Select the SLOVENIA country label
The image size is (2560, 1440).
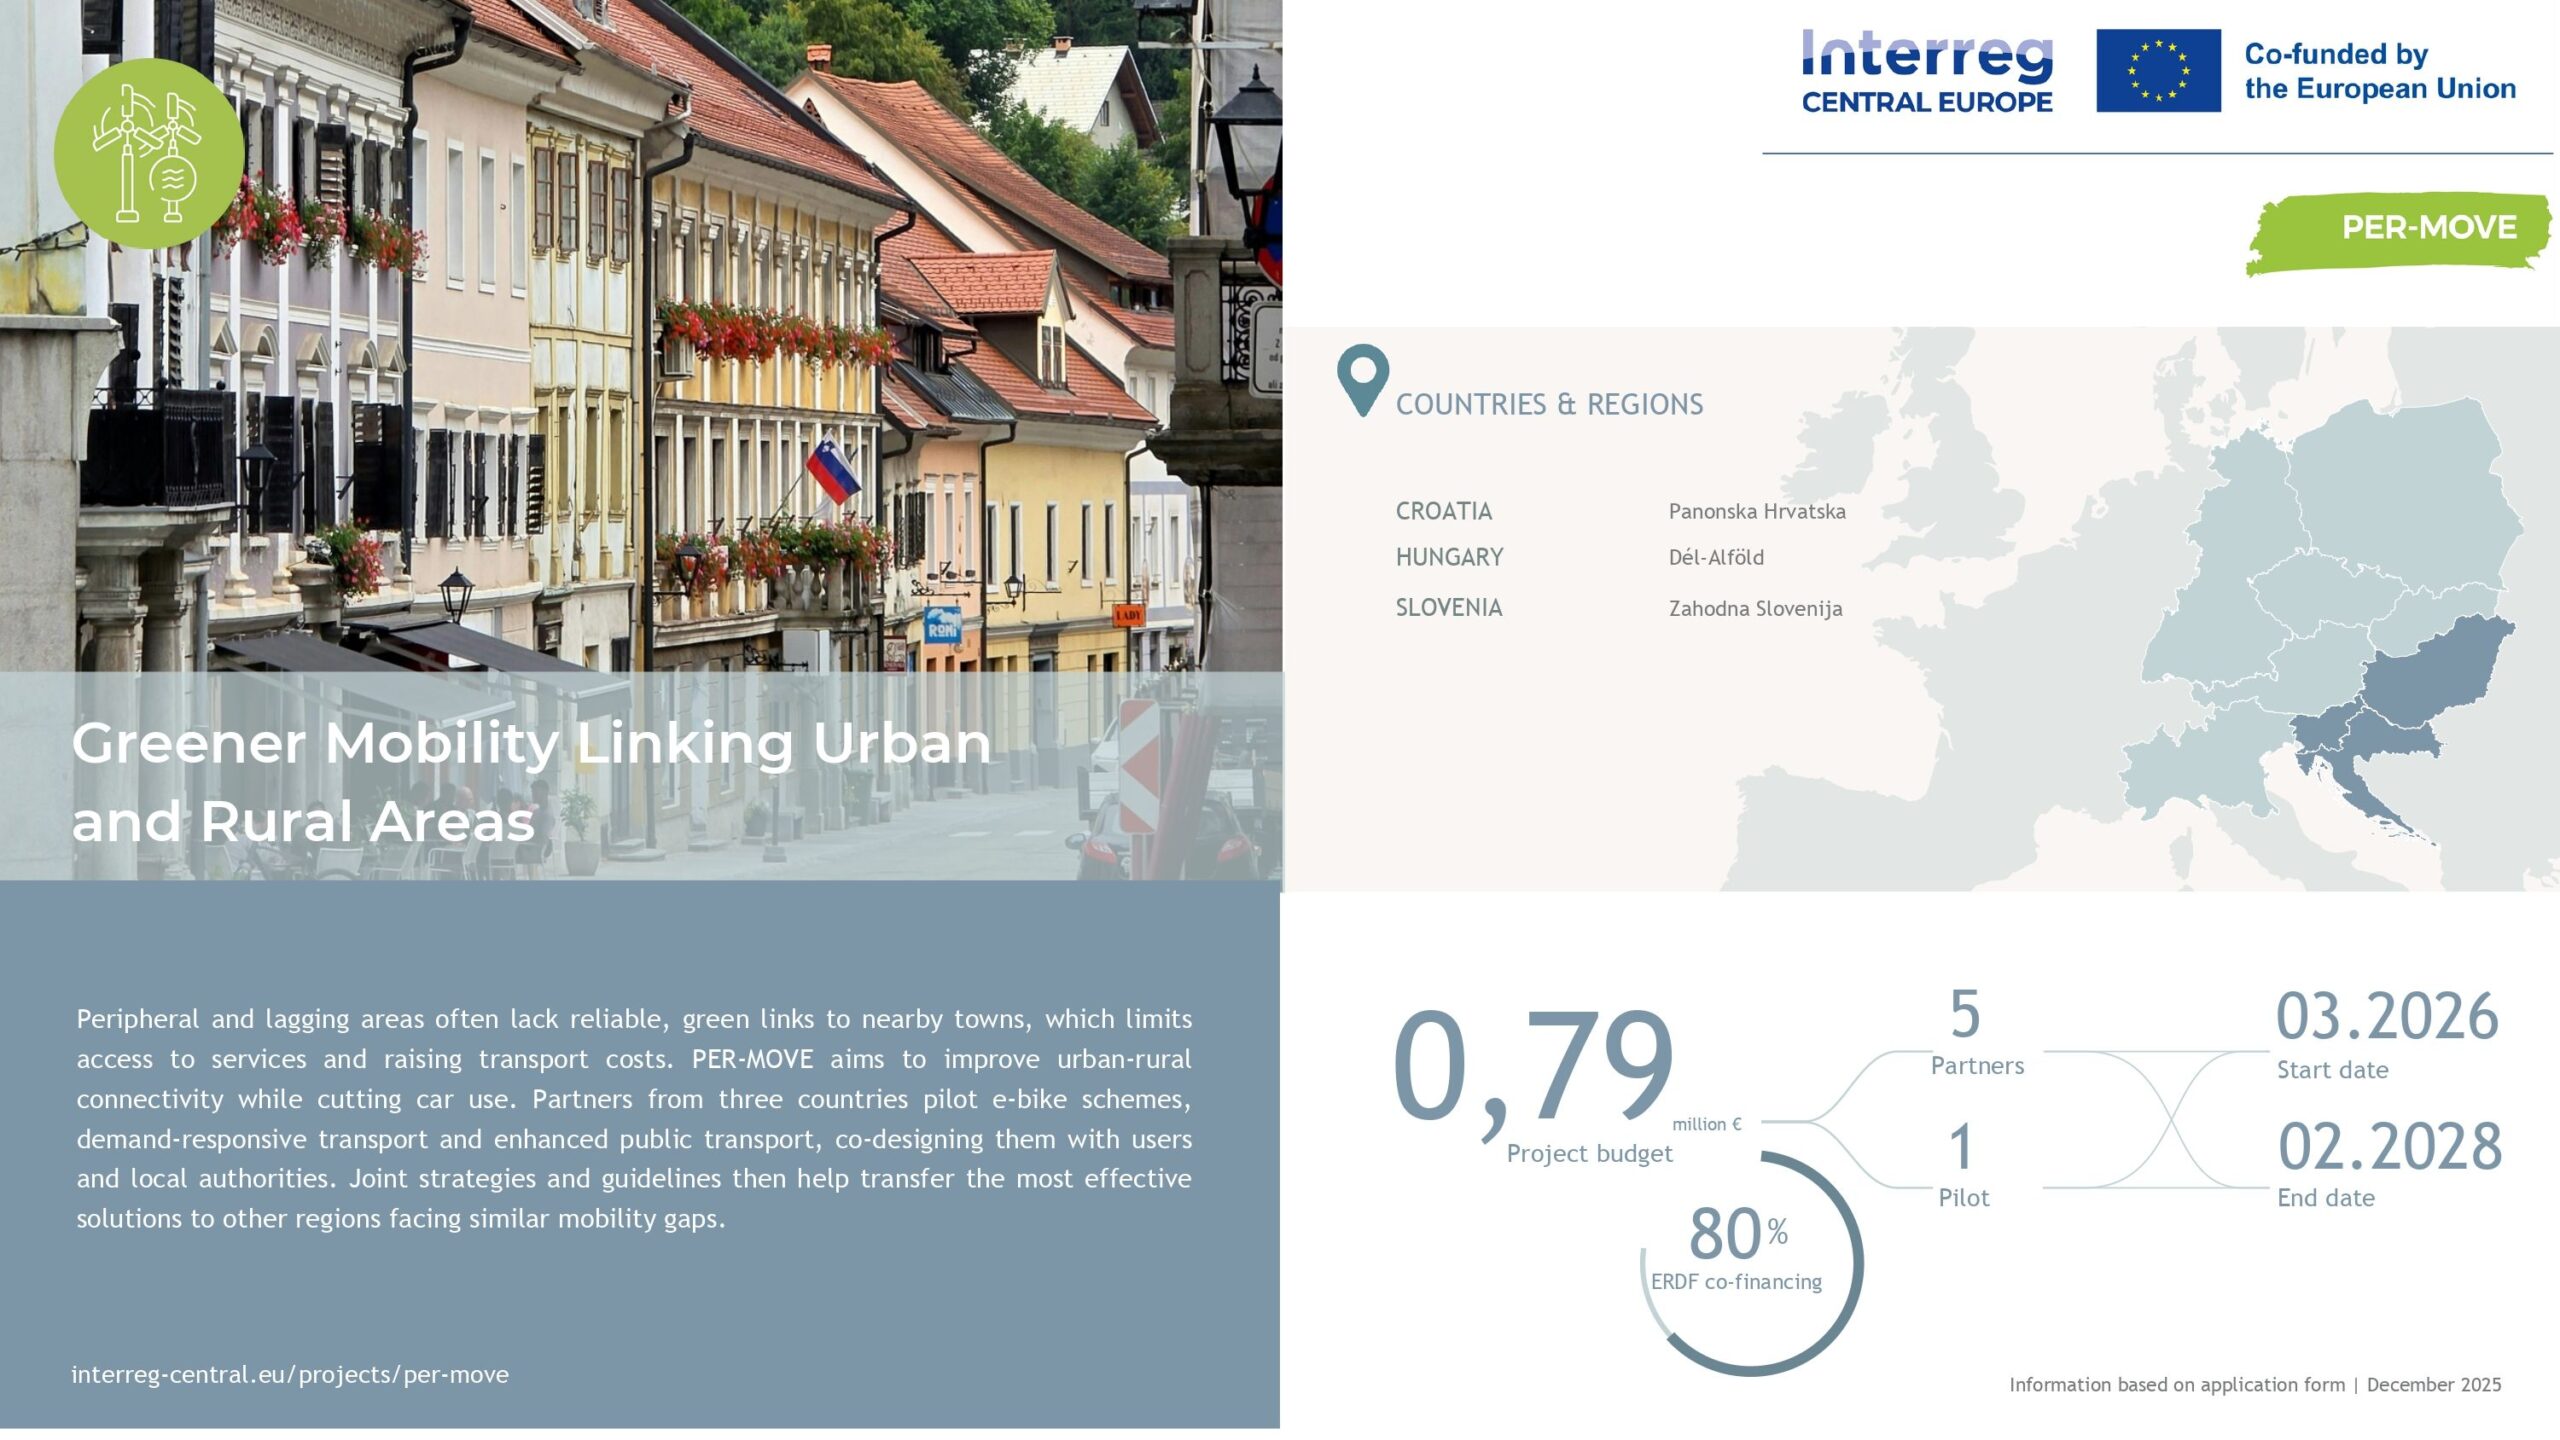coord(1448,607)
